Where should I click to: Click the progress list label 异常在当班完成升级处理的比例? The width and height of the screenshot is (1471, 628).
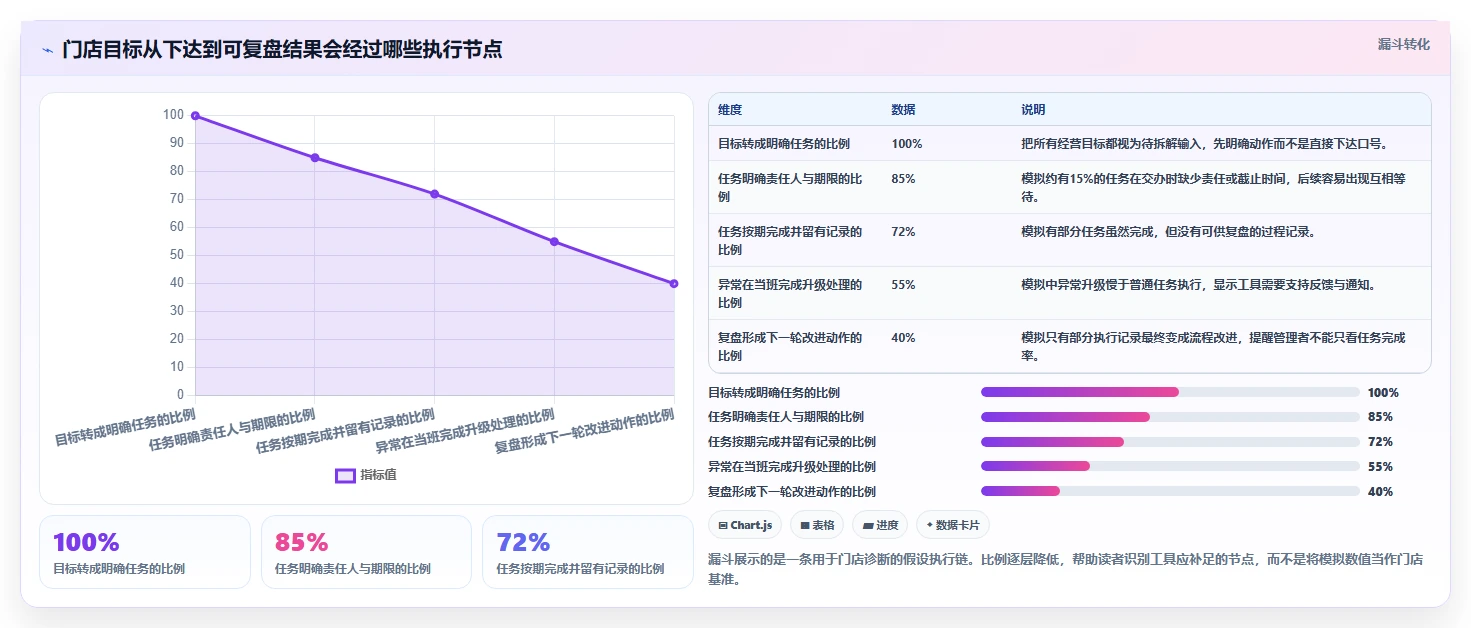[x=792, y=467]
